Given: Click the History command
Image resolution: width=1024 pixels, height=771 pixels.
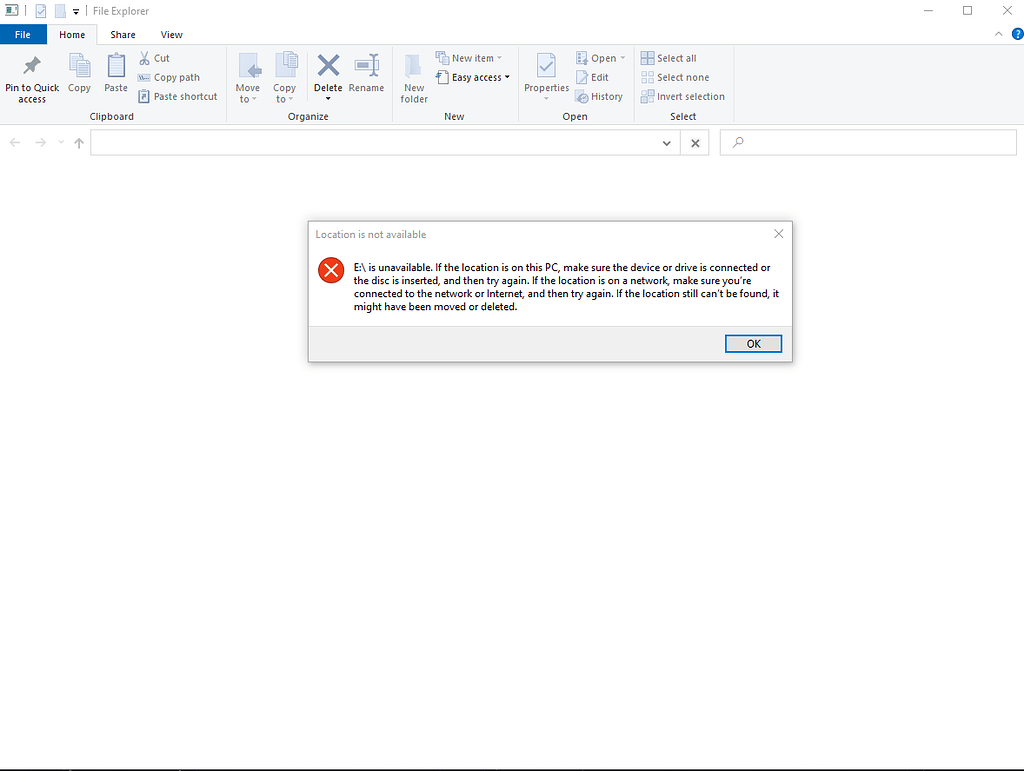Looking at the screenshot, I should (599, 97).
